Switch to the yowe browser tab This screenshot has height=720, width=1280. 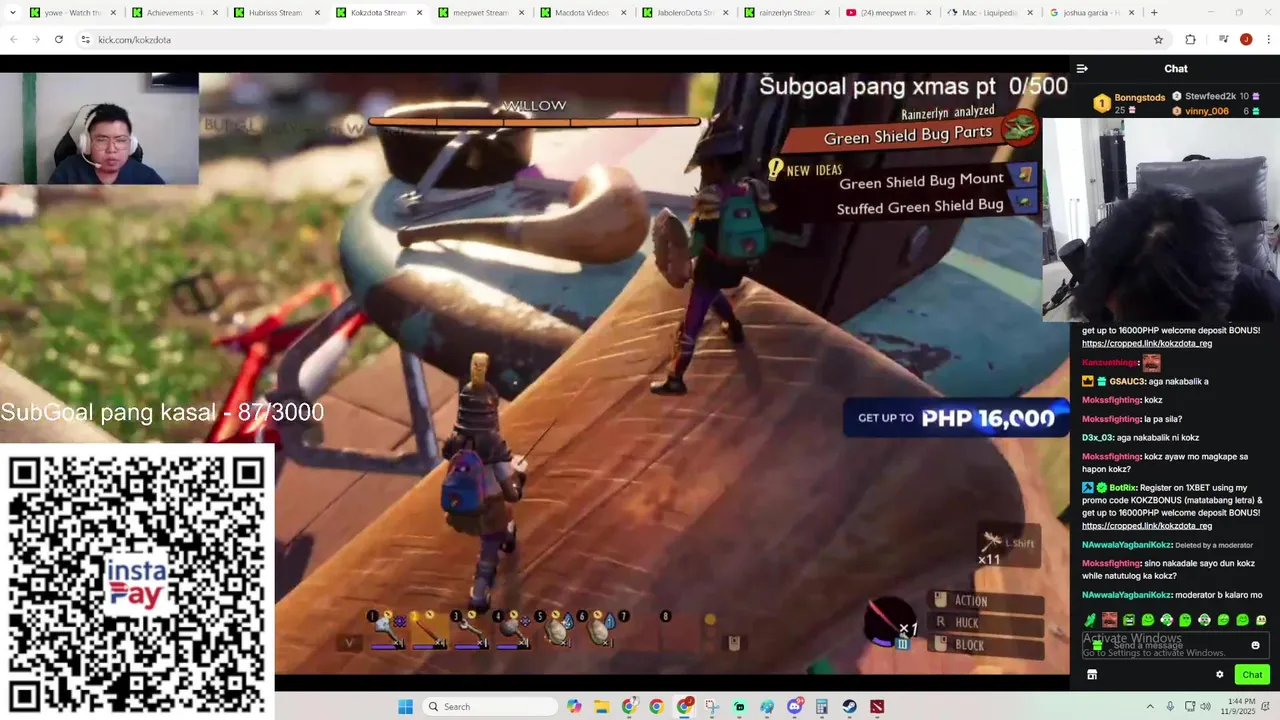click(x=72, y=13)
